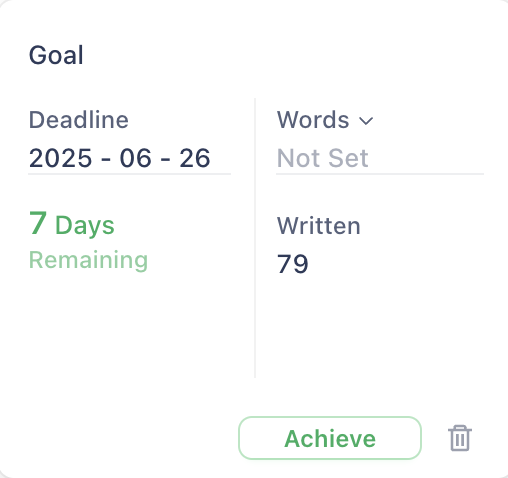The width and height of the screenshot is (508, 478).
Task: Open the Words unit dropdown
Action: tap(325, 120)
